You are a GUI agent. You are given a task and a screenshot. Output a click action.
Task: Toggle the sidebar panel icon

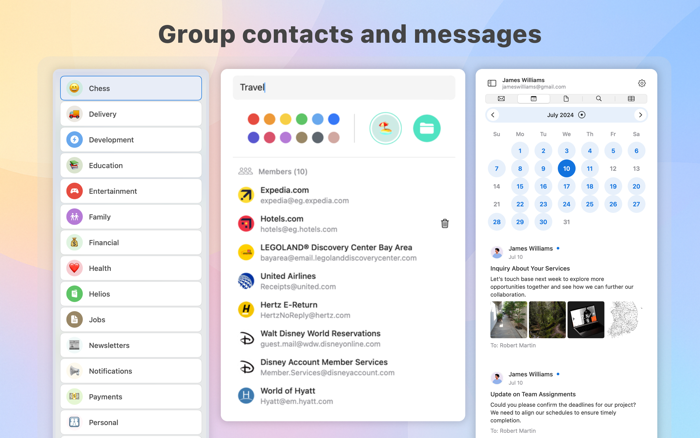492,83
